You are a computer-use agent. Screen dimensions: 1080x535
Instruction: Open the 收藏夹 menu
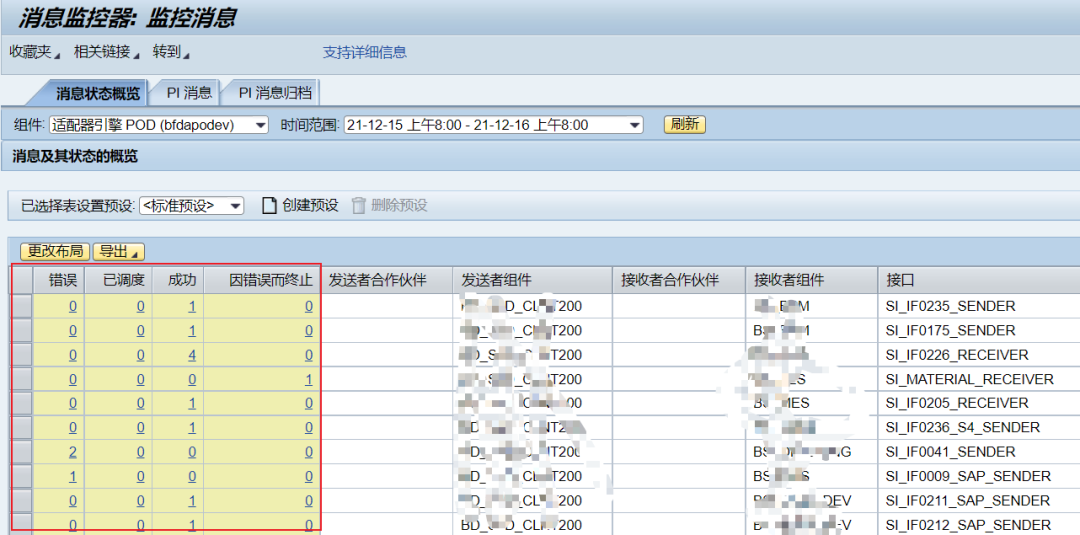point(34,52)
